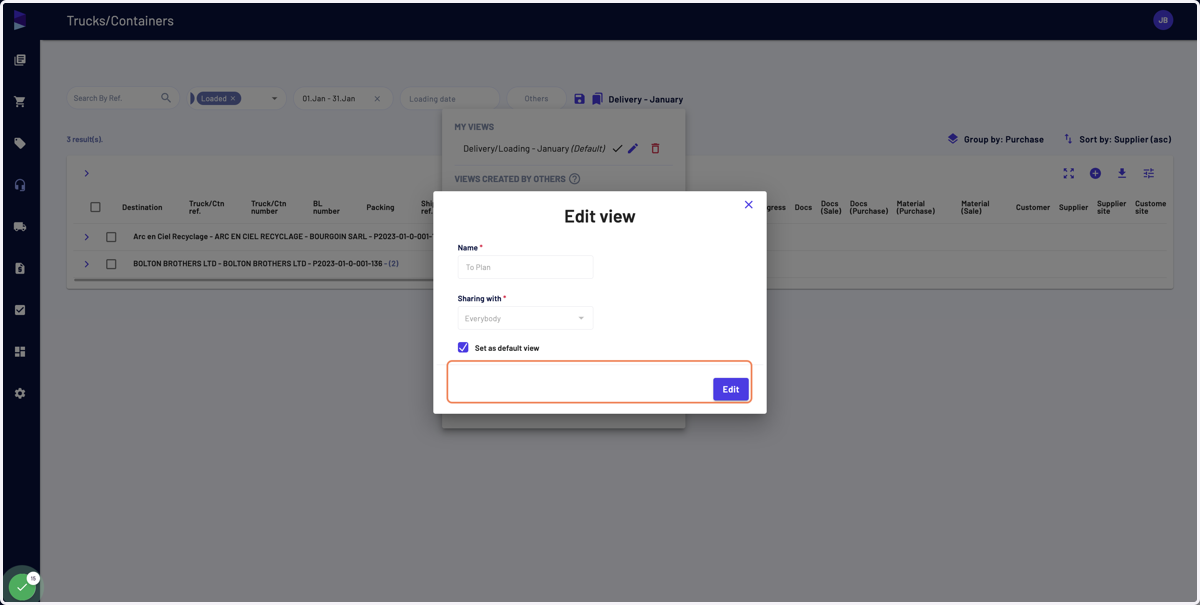
Task: Click the app logo in the sidebar
Action: tap(20, 20)
